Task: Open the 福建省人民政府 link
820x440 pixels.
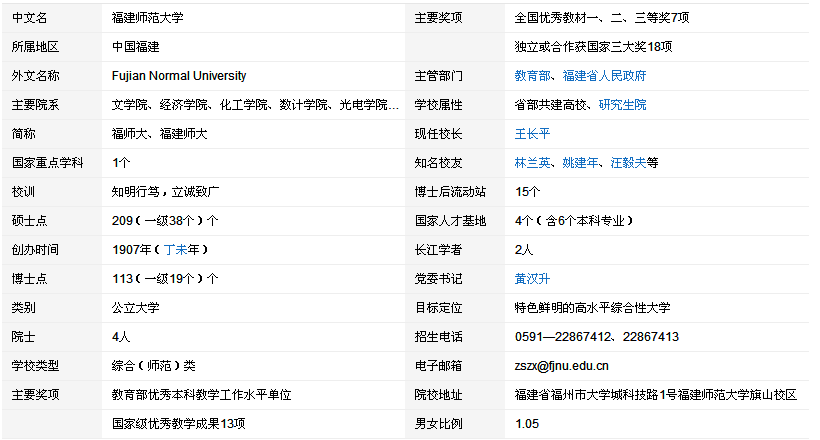Action: pos(605,76)
